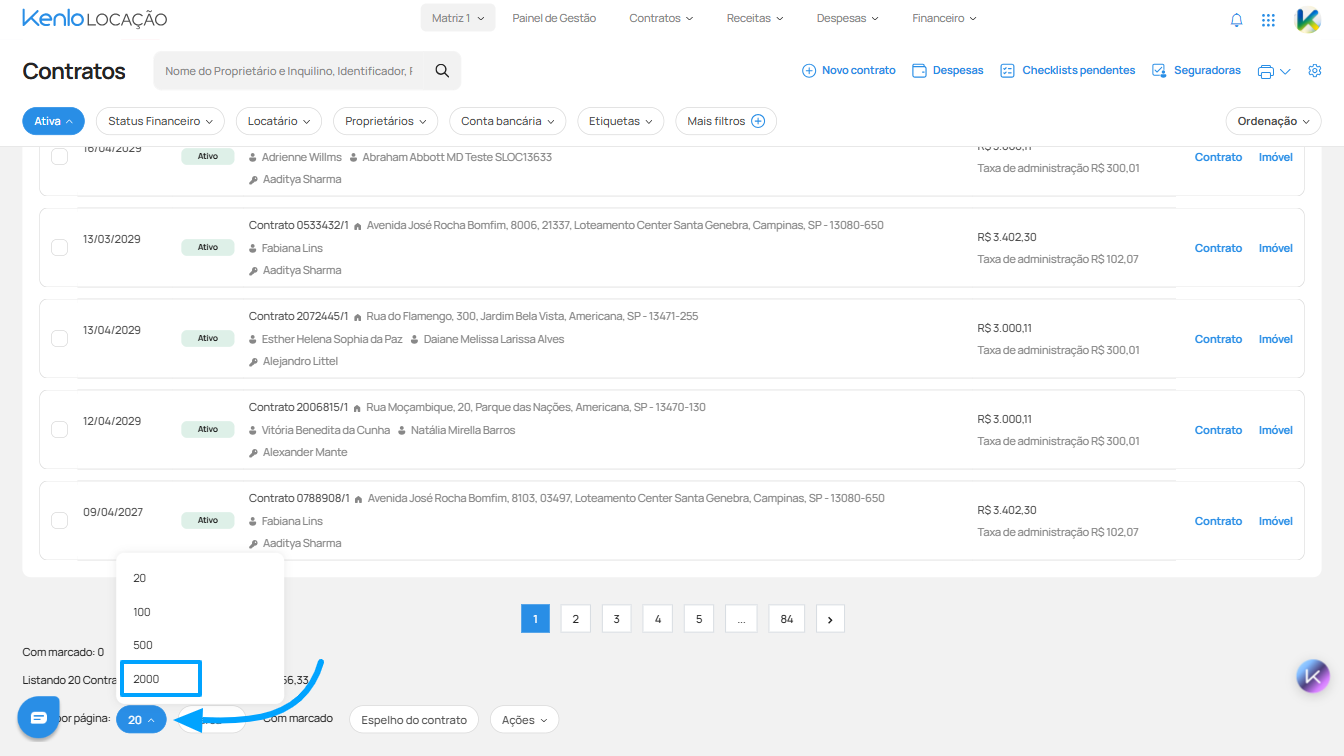Click Espelho do contrato button
The image size is (1344, 756).
coord(414,720)
